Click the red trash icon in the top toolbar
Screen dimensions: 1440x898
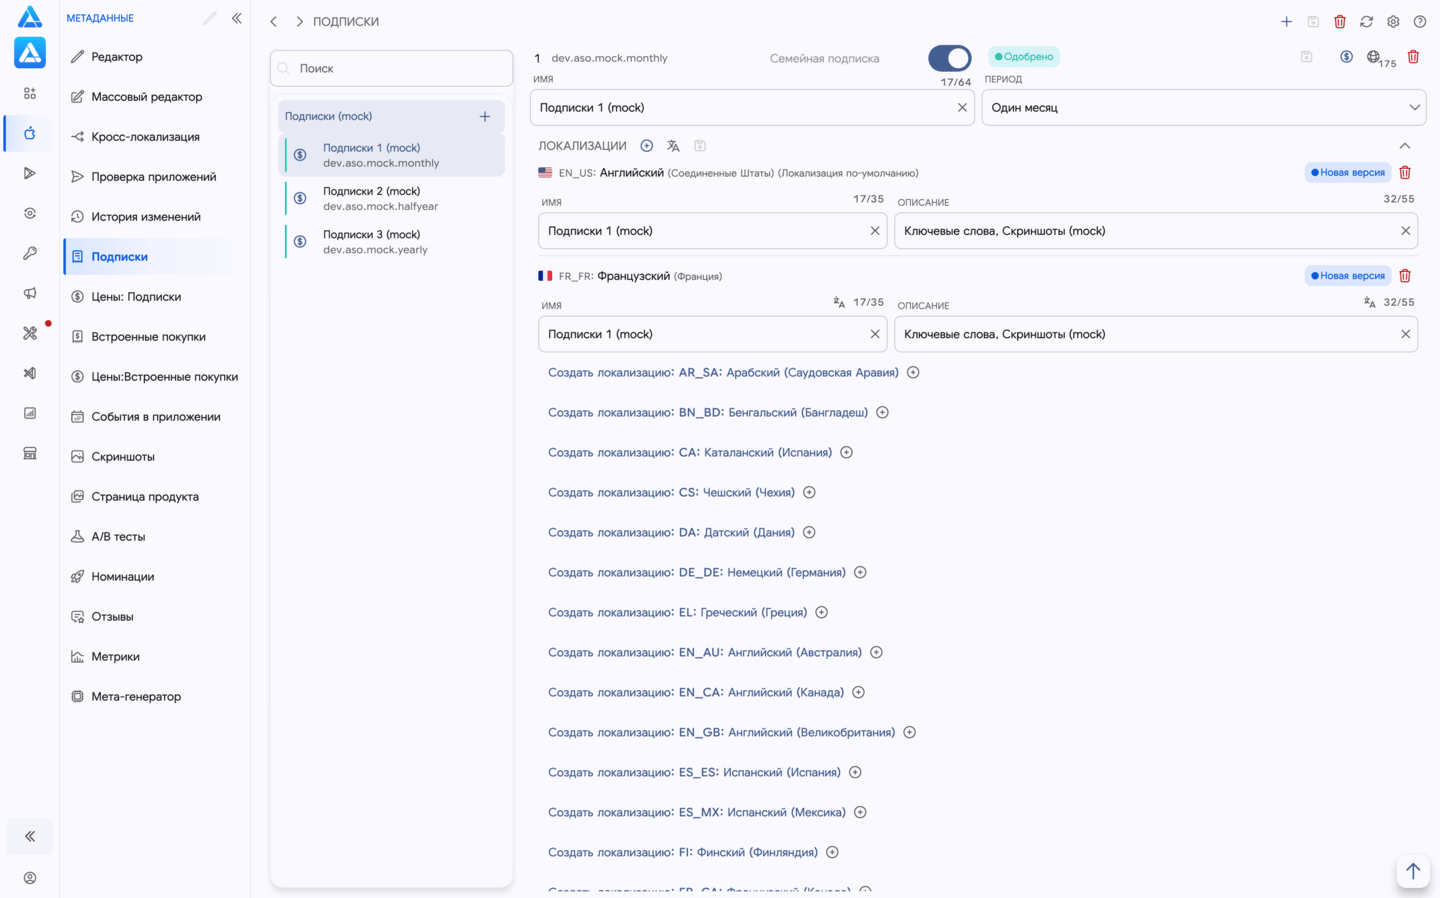(1340, 22)
